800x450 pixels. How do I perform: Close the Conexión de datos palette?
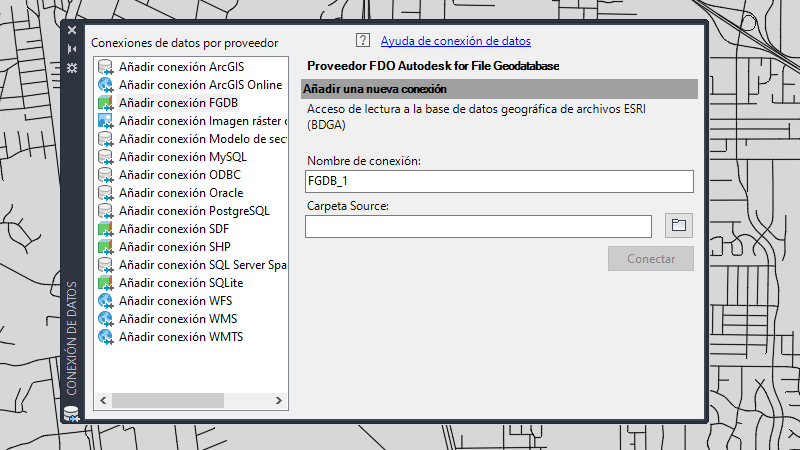72,30
